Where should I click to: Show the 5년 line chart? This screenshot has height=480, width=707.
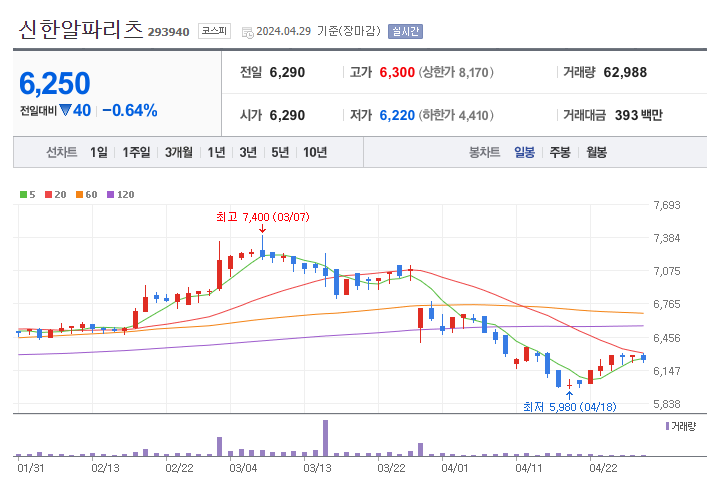click(280, 152)
